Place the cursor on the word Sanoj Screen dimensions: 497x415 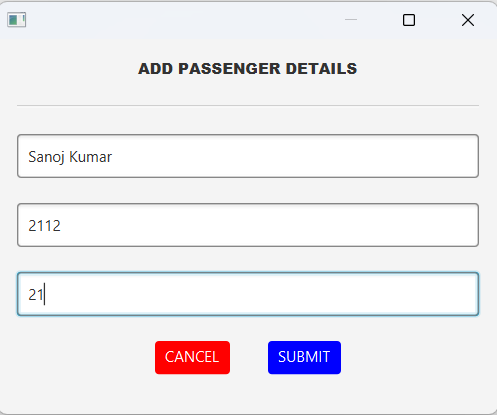coord(46,157)
